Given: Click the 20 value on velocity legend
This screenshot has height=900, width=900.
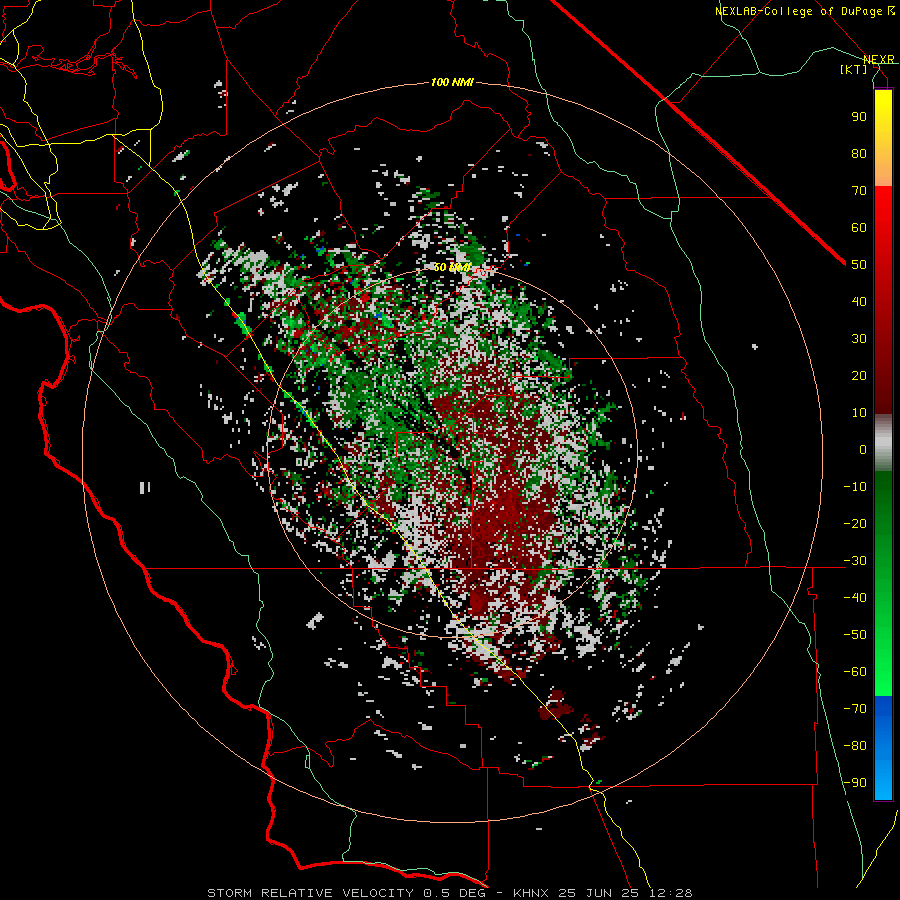Looking at the screenshot, I should point(859,375).
